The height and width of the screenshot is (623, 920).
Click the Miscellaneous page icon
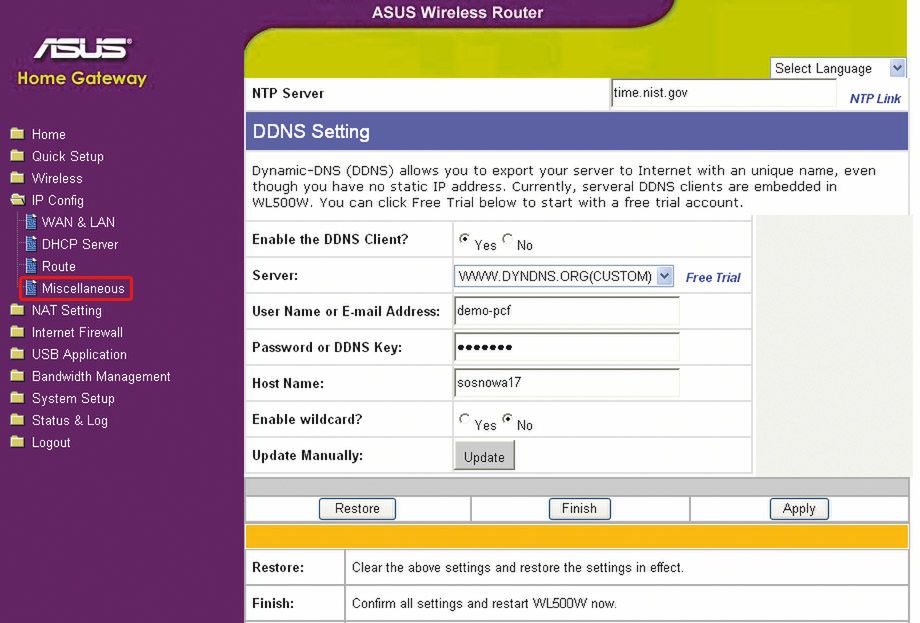point(31,288)
